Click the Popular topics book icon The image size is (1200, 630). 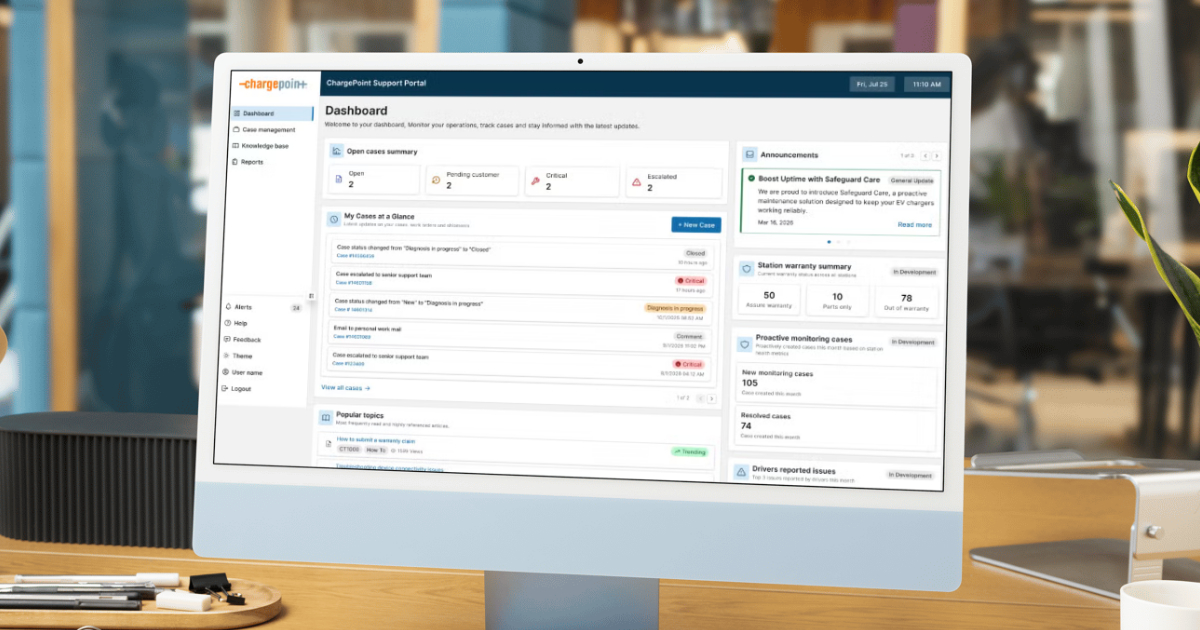point(326,417)
